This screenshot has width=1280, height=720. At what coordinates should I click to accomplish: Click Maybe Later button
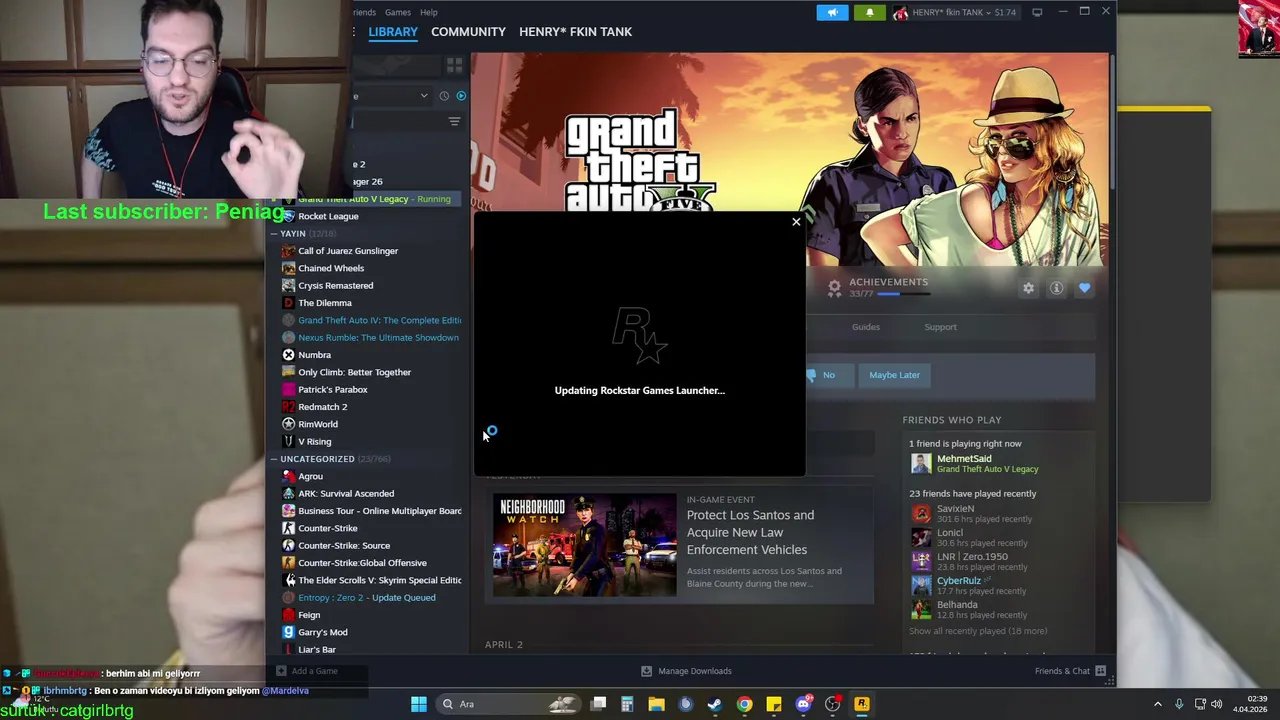(x=894, y=375)
